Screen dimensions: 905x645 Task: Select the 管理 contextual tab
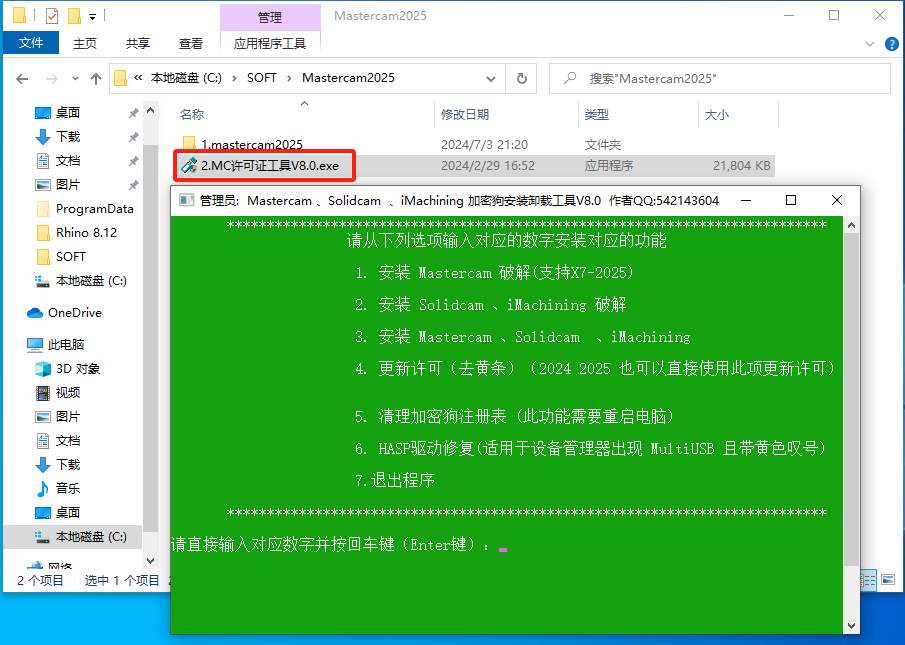point(270,17)
